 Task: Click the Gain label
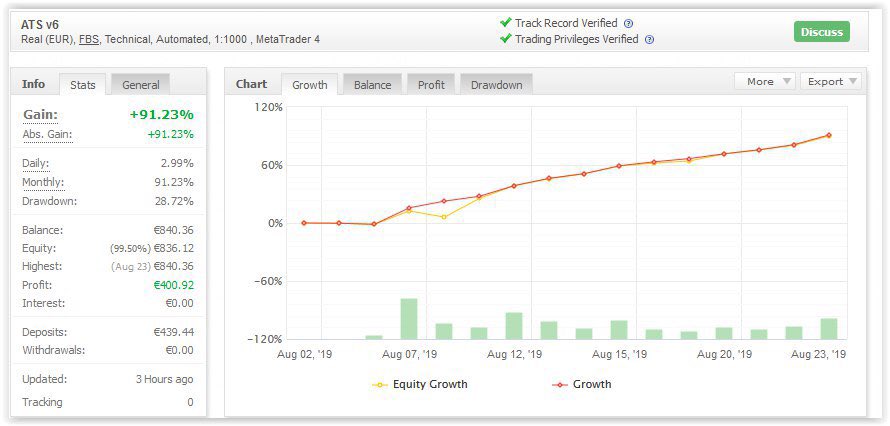click(x=40, y=115)
